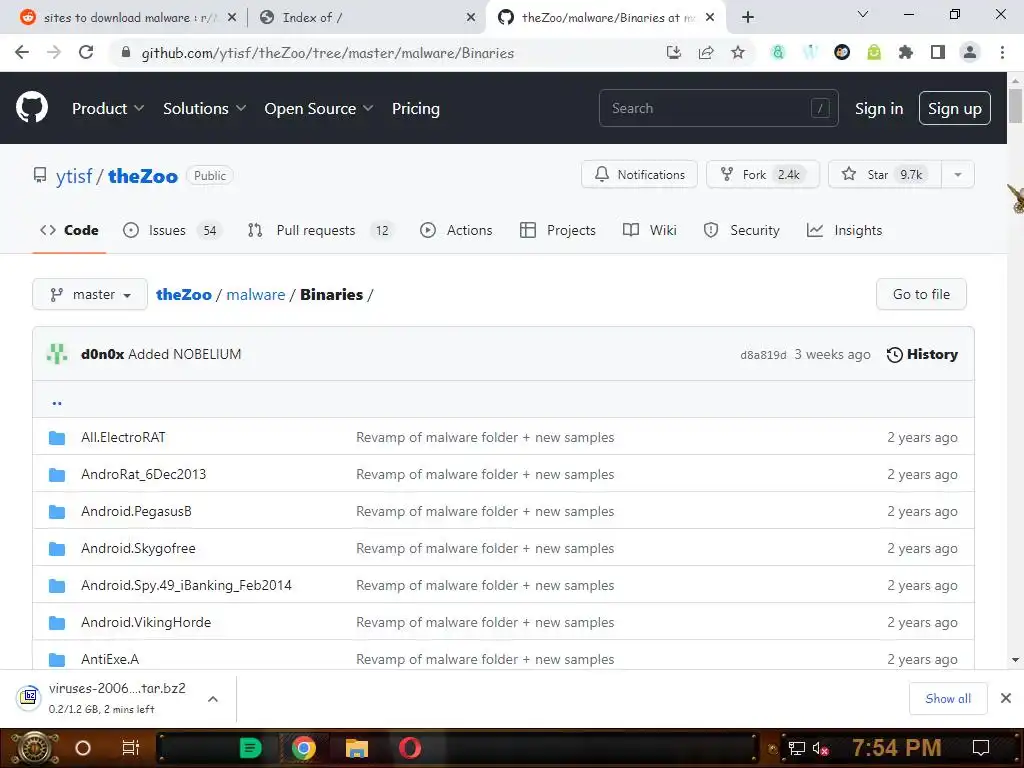This screenshot has height=768, width=1024.
Task: Open the Wiki tab
Action: [650, 230]
